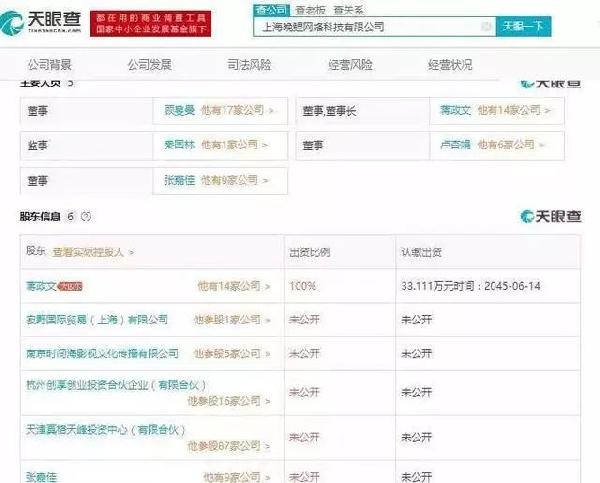Open shareholder 杭州创享创业投资合伙企业 link
Viewport: 600px width, 483px height.
[116, 385]
